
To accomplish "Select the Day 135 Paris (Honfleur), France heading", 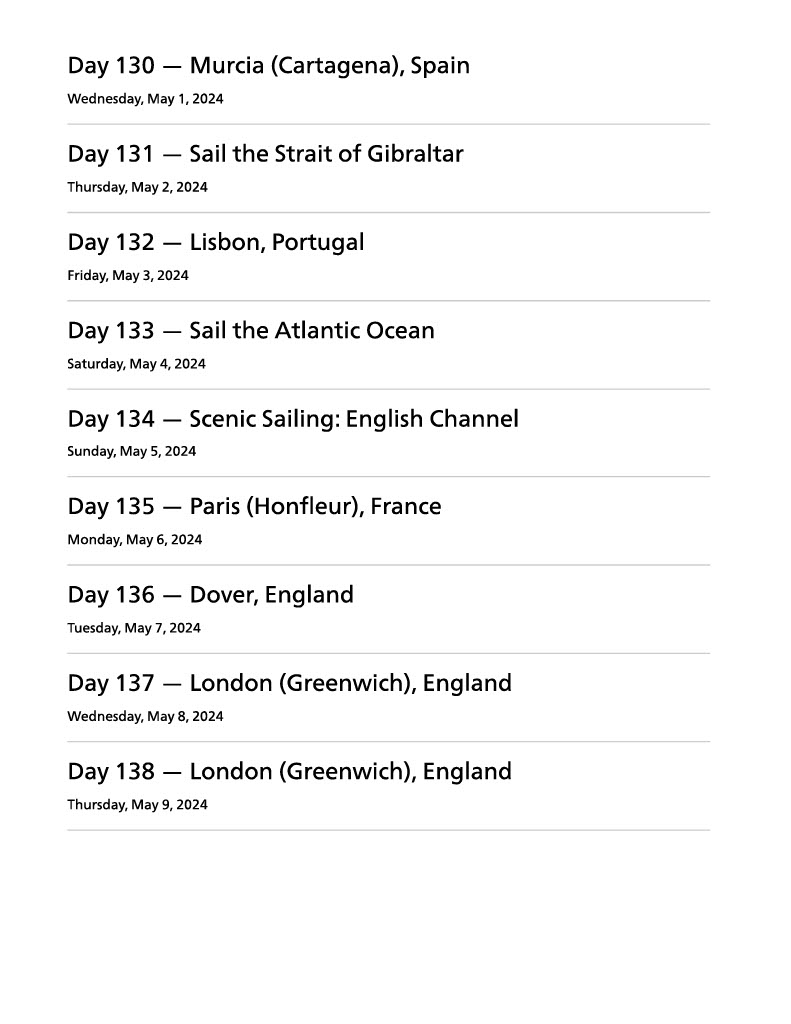I will (254, 506).
